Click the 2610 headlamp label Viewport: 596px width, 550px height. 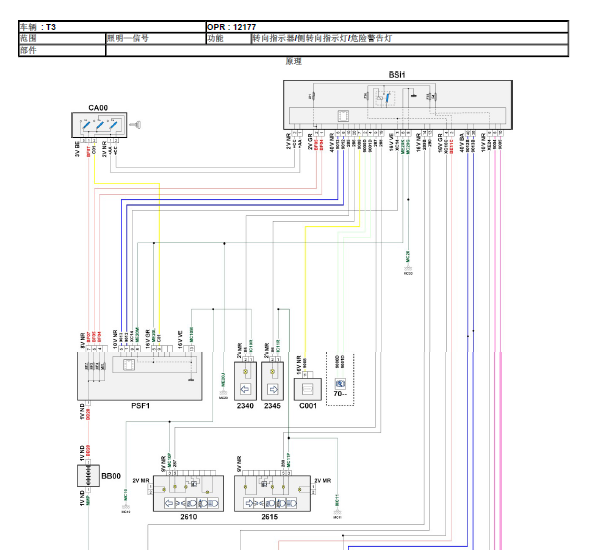[189, 517]
